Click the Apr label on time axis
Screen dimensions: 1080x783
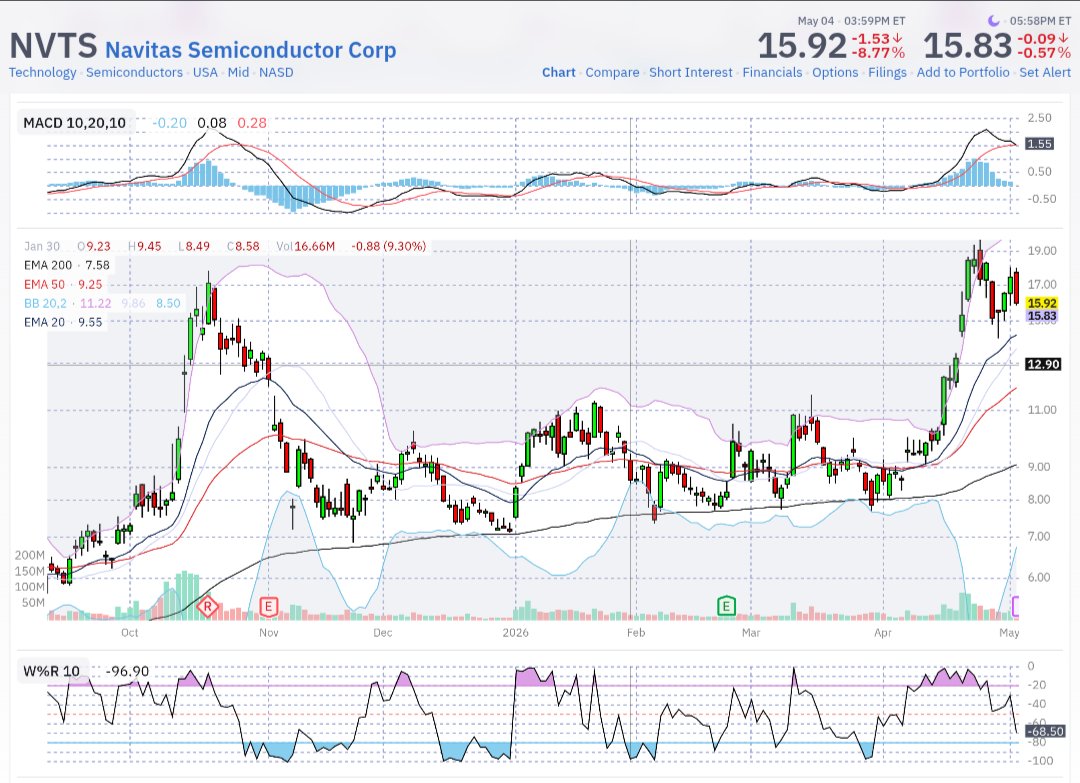882,632
